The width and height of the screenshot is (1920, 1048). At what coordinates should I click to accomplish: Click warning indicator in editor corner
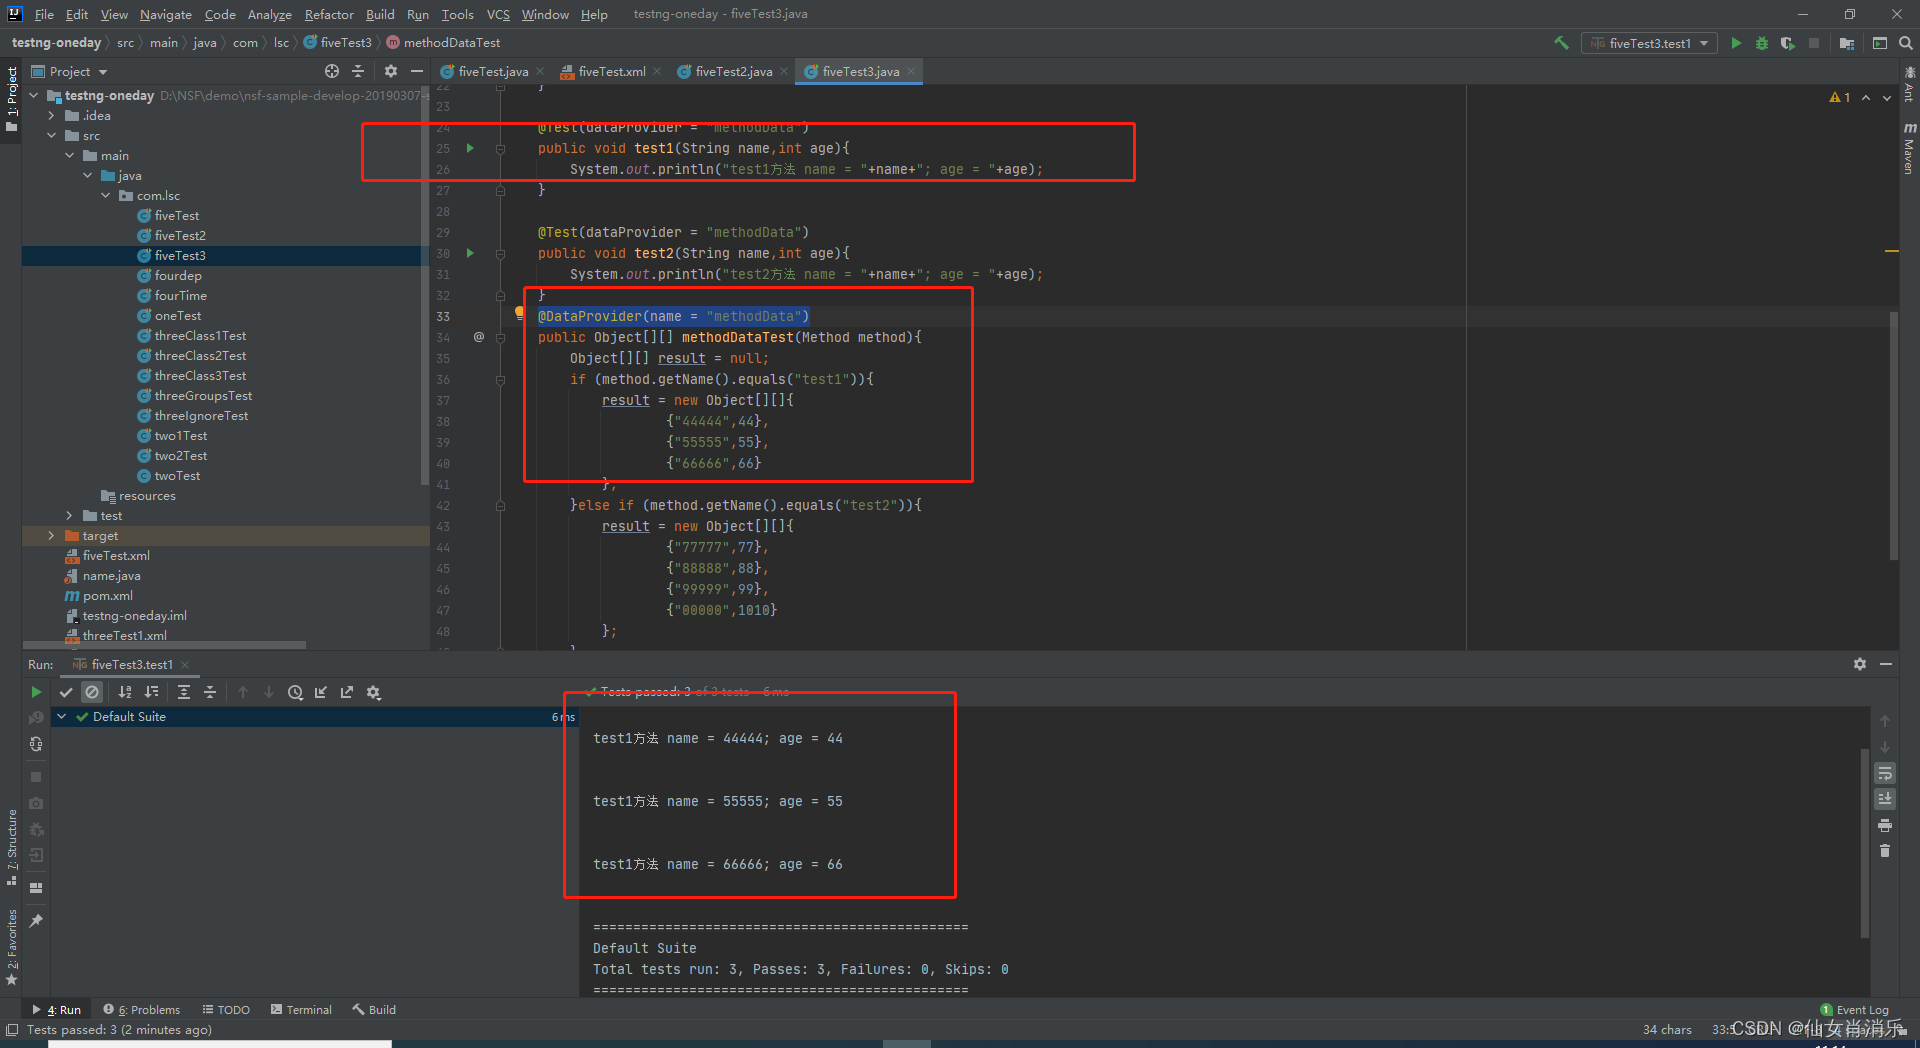(1840, 97)
